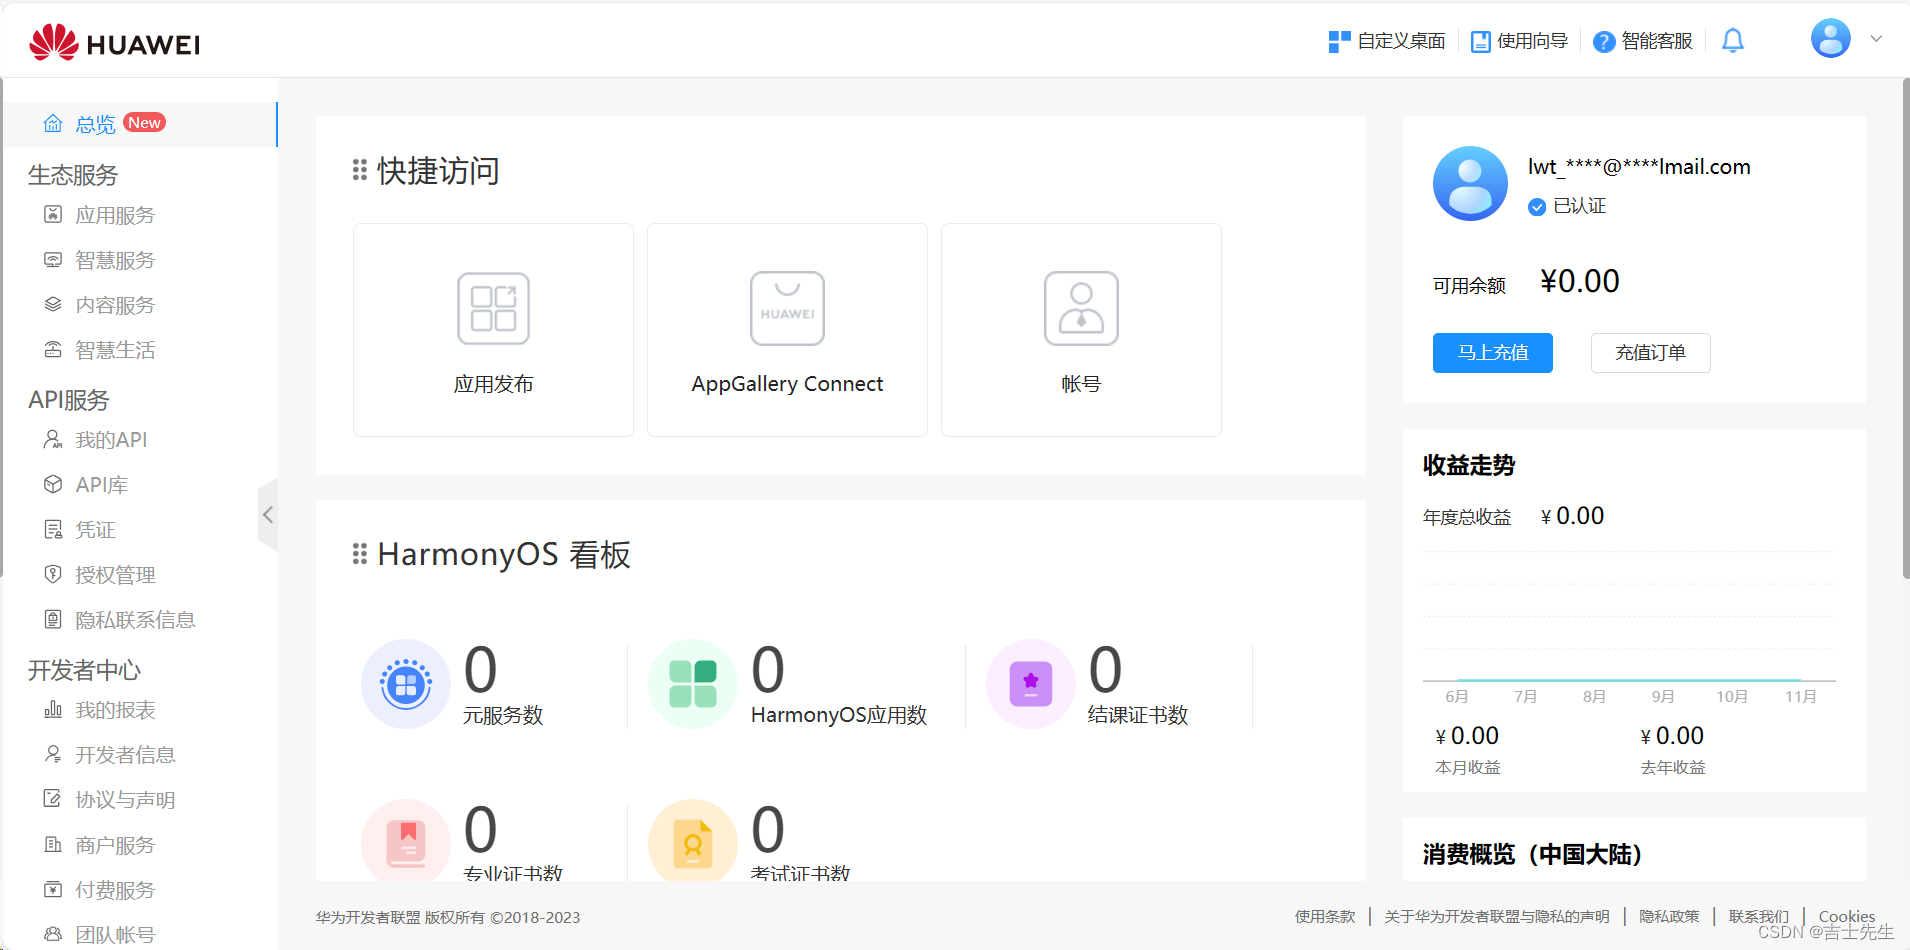
Task: Click the 我的报表 chart icon
Action: pyautogui.click(x=53, y=709)
